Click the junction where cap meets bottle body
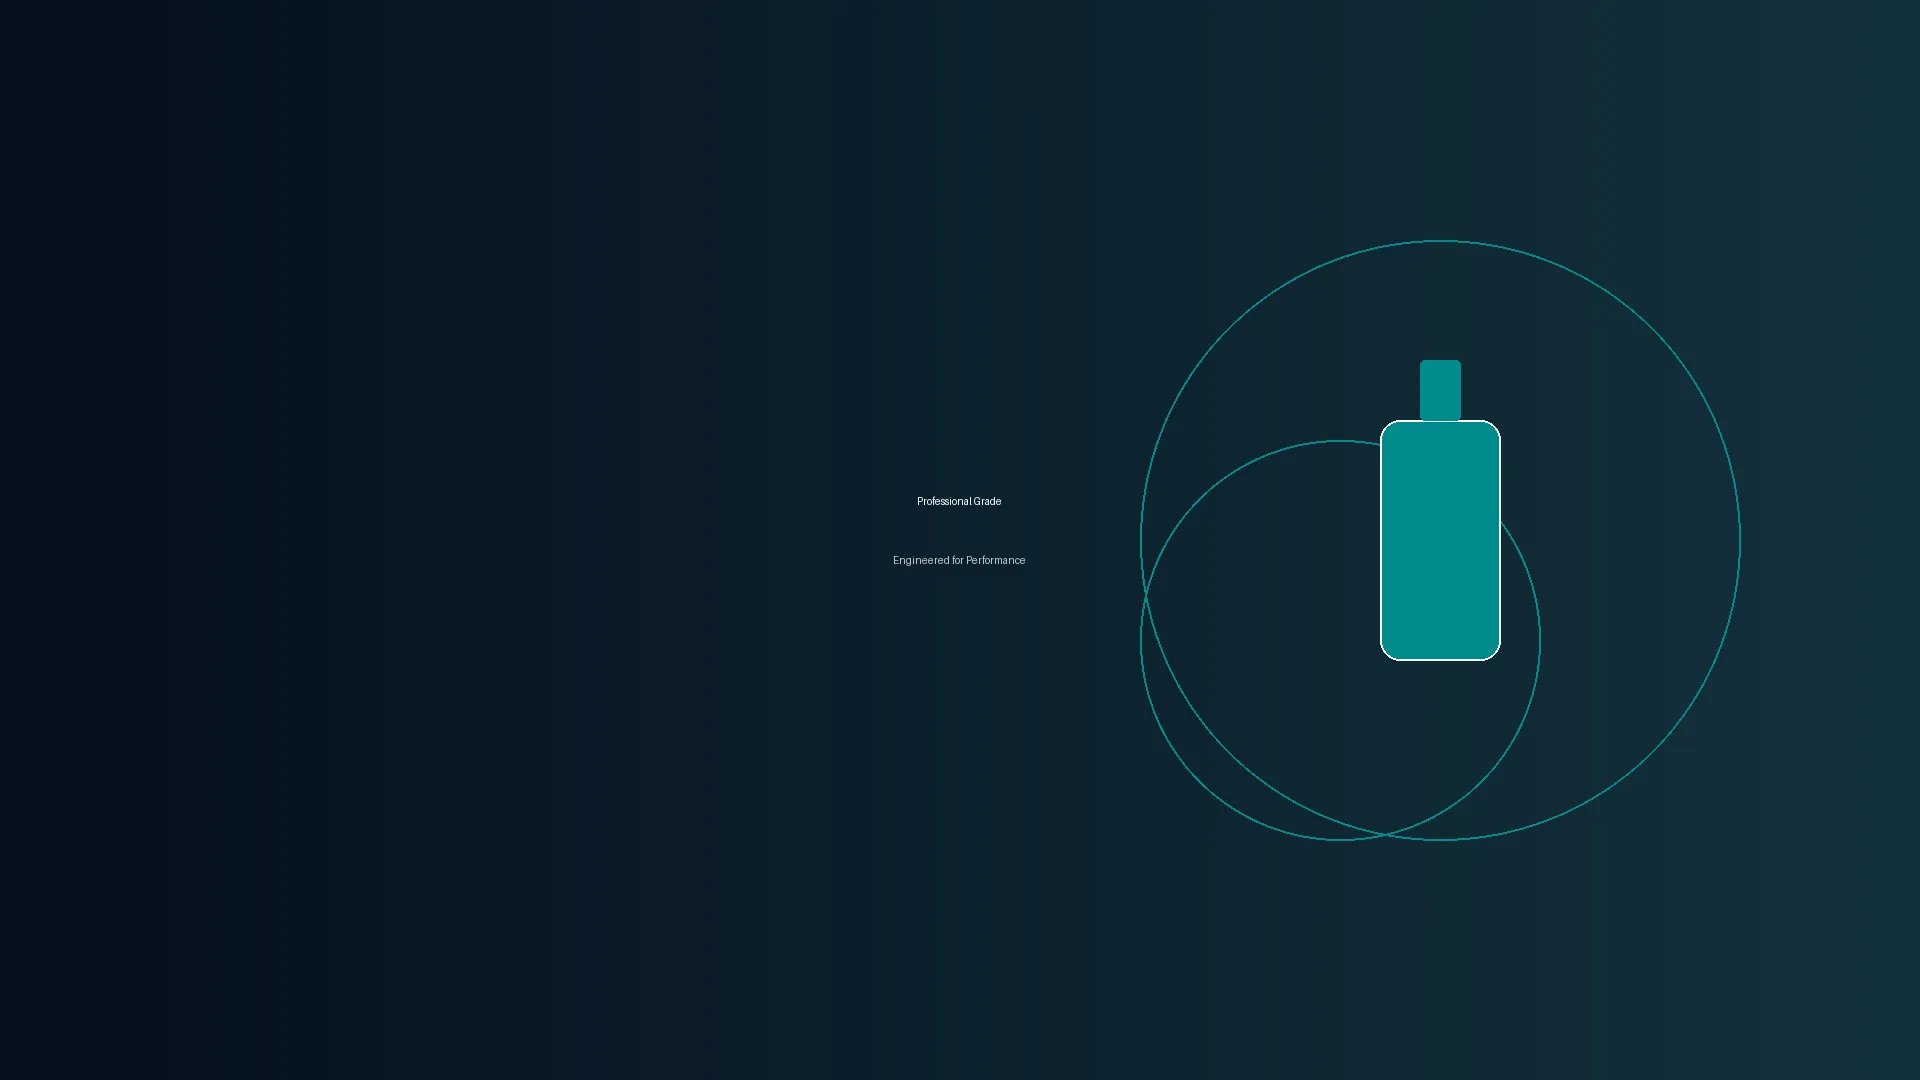This screenshot has height=1080, width=1920. tap(1440, 421)
